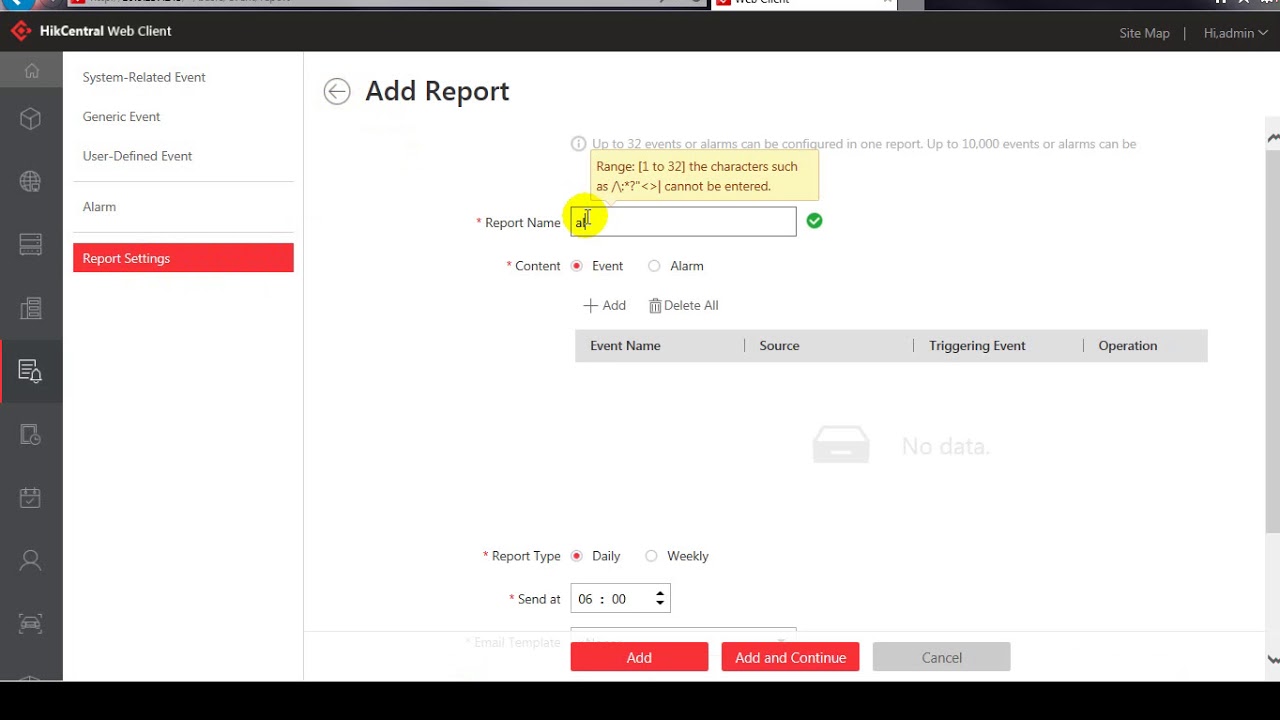Click the Send at time stepper arrows
The image size is (1280, 720).
tap(659, 599)
